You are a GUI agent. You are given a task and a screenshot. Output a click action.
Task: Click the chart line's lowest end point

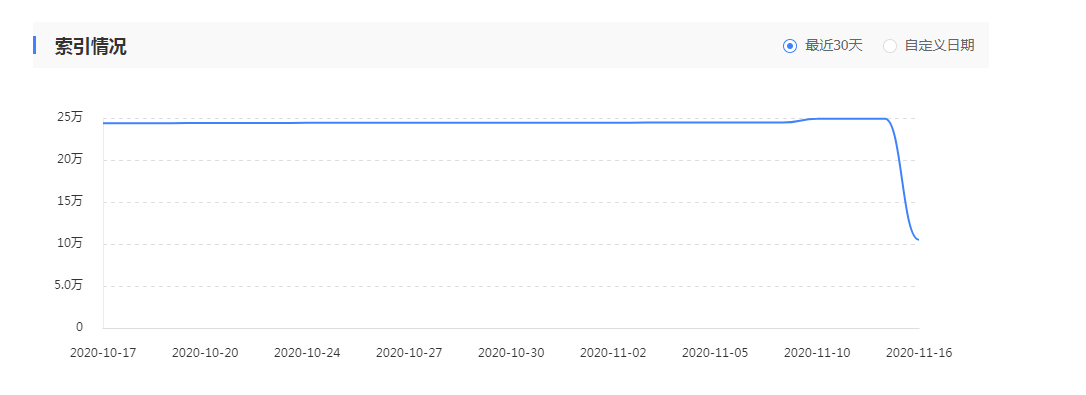tap(918, 240)
